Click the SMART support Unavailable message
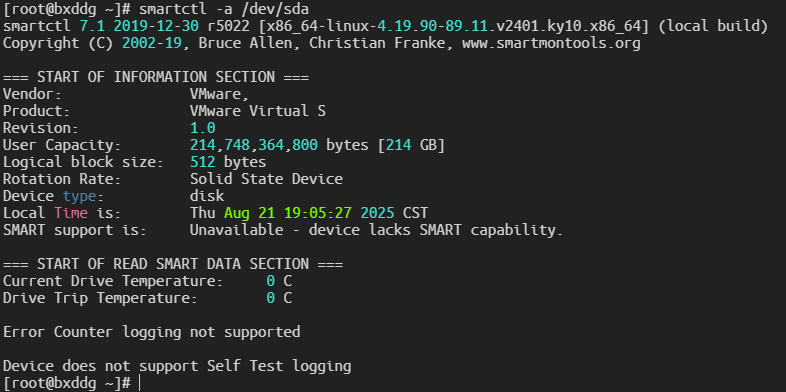 coord(376,230)
